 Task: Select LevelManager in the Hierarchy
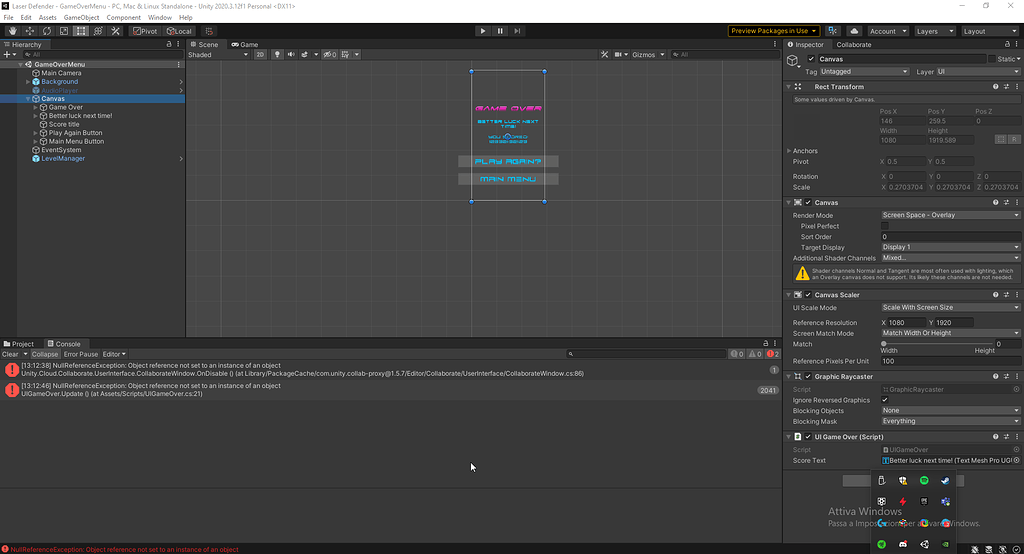click(x=62, y=159)
